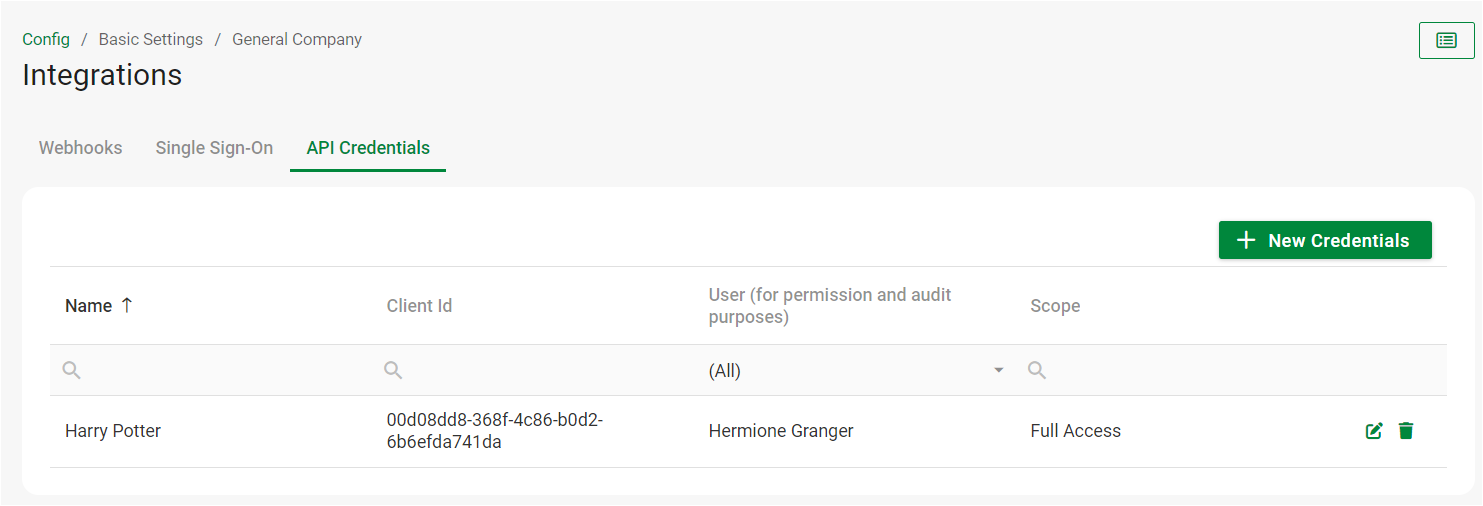
Task: Sort by Scope column header
Action: [x=1055, y=306]
